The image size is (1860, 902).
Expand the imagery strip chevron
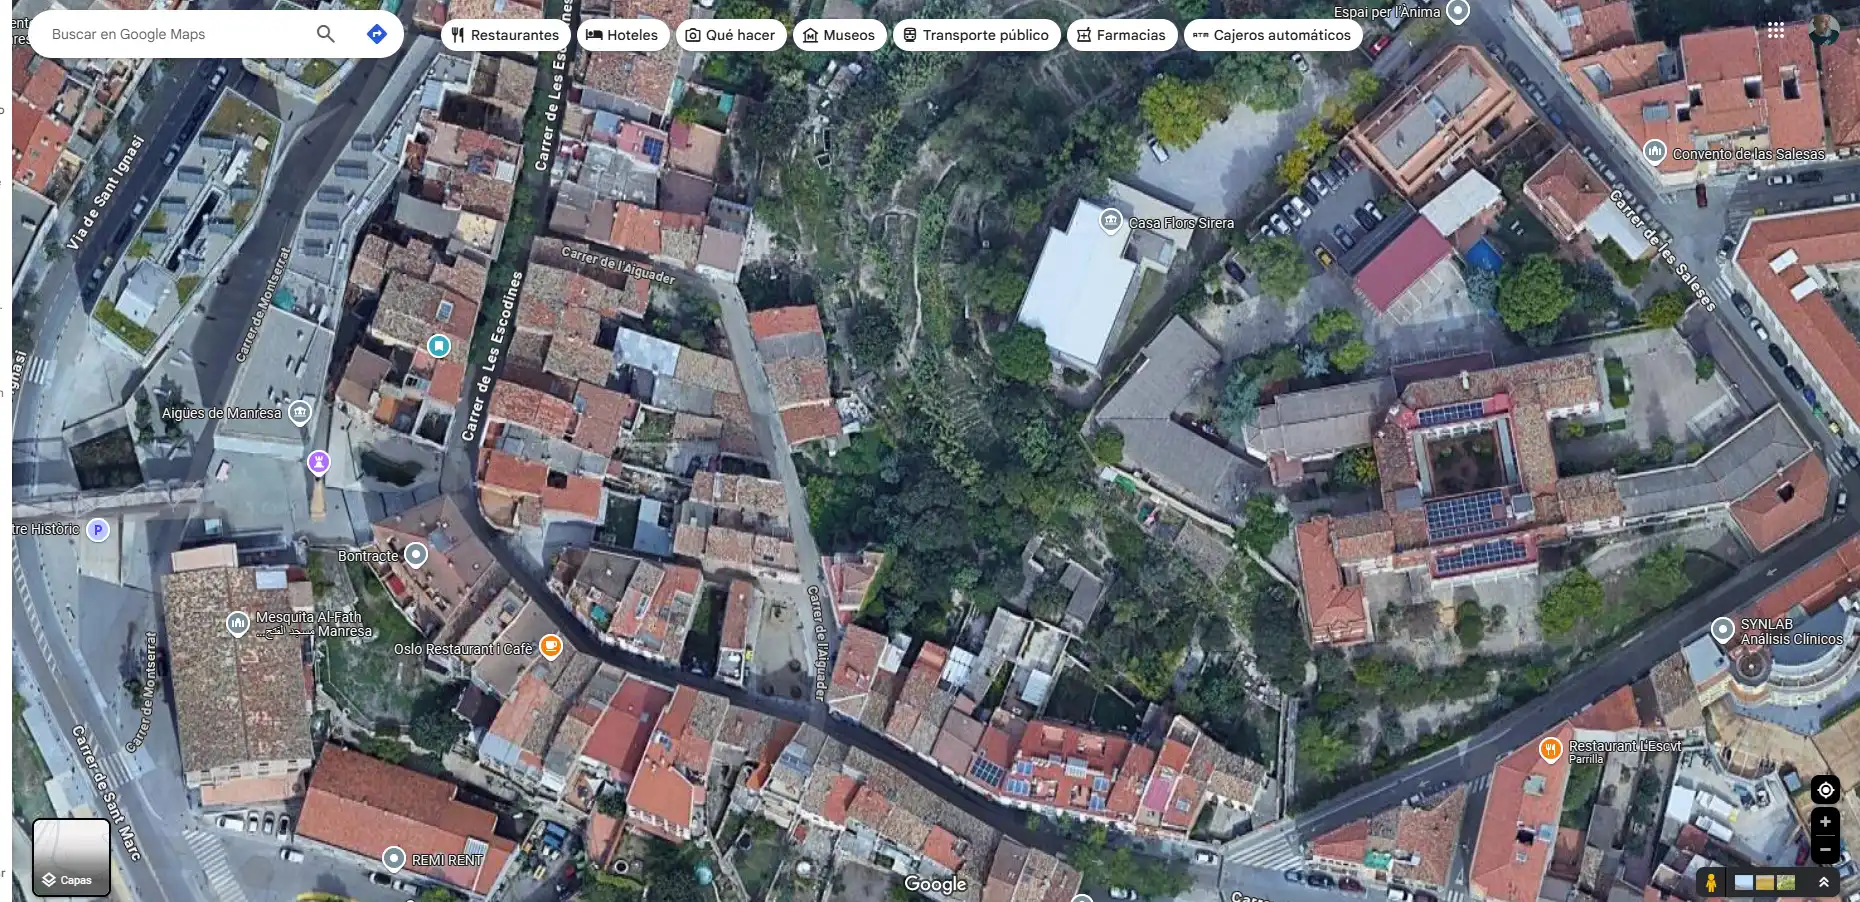coord(1823,882)
